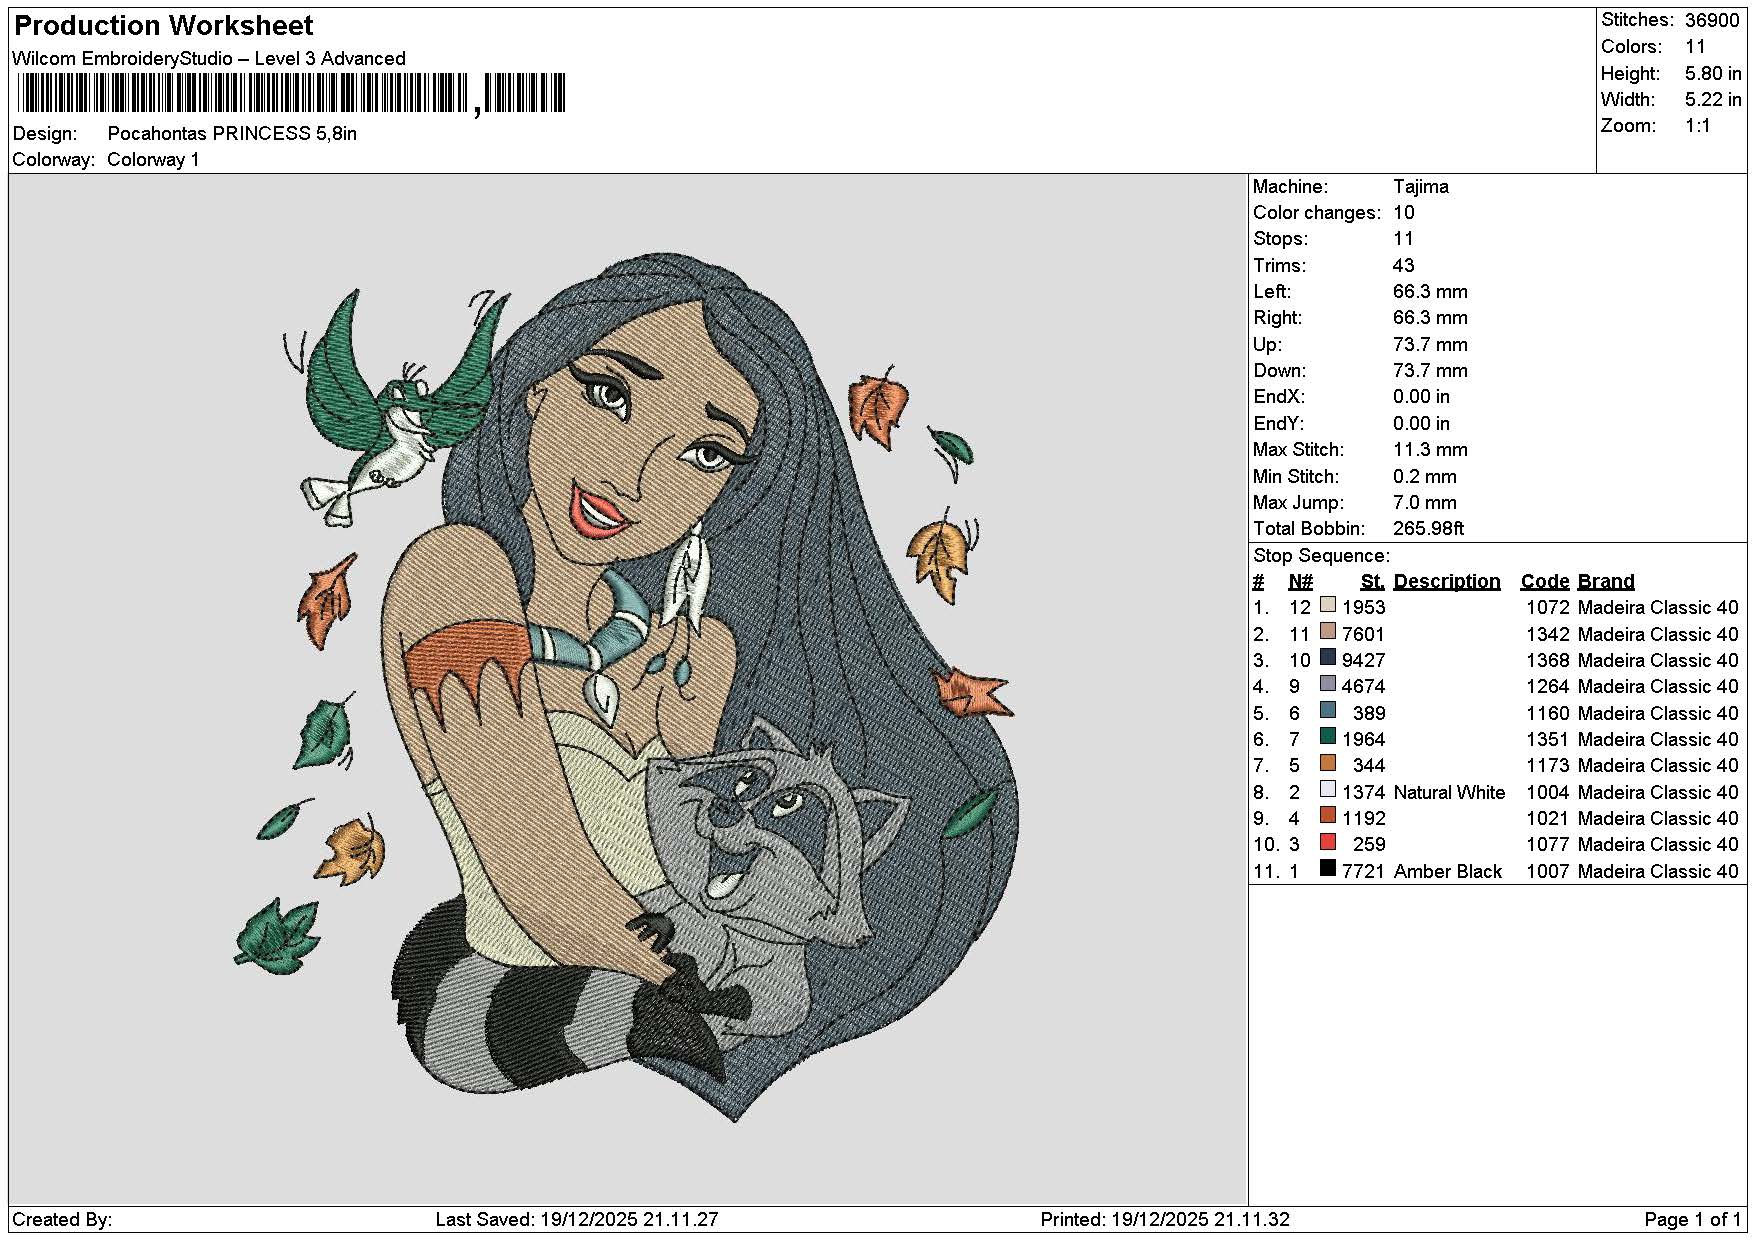Click the 'Stop Sequence:' heading
This screenshot has width=1755, height=1240.
click(1321, 556)
